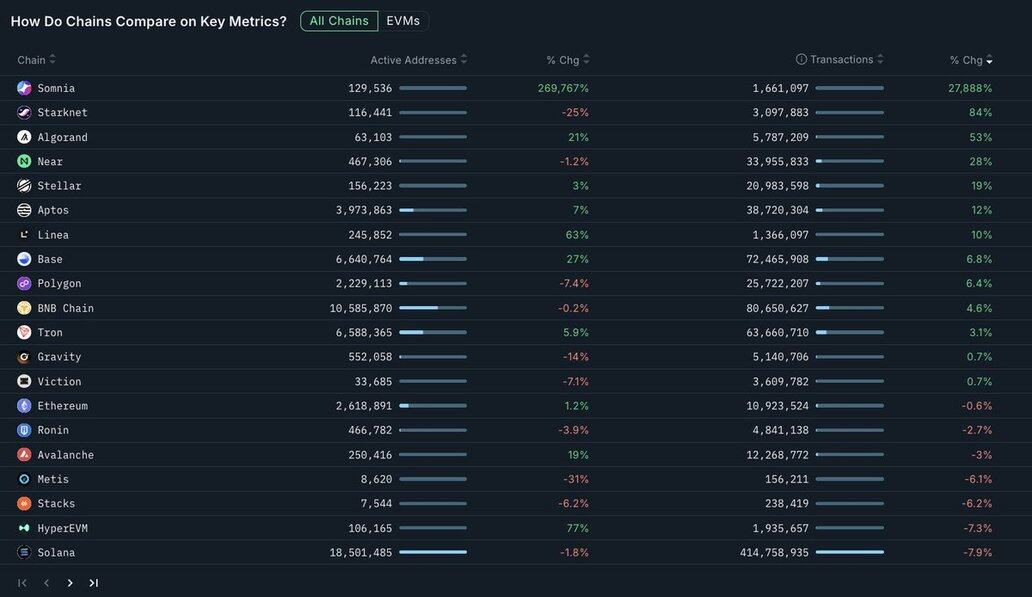Image resolution: width=1032 pixels, height=597 pixels.
Task: Click the Linea chain logo icon
Action: click(24, 234)
